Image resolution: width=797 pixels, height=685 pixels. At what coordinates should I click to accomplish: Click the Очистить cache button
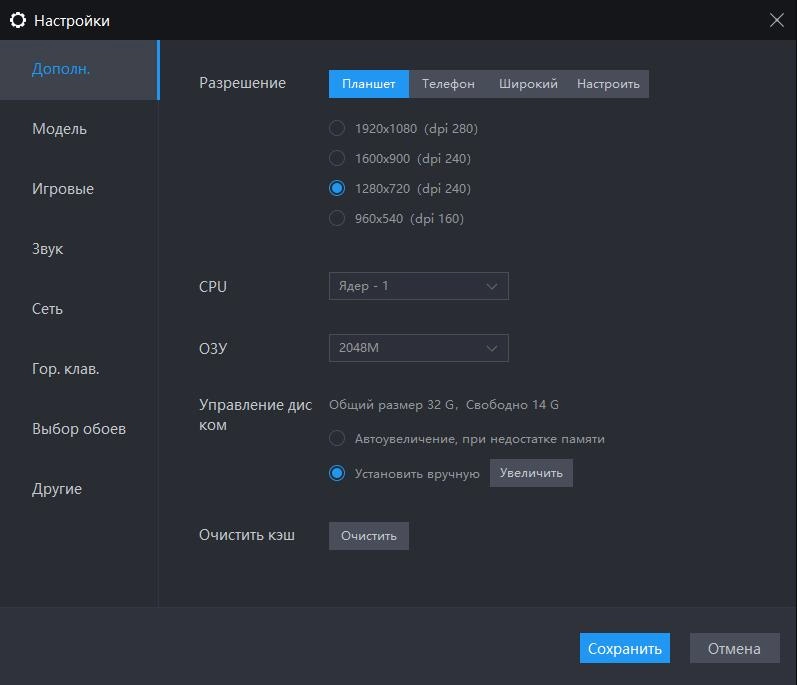pyautogui.click(x=369, y=536)
